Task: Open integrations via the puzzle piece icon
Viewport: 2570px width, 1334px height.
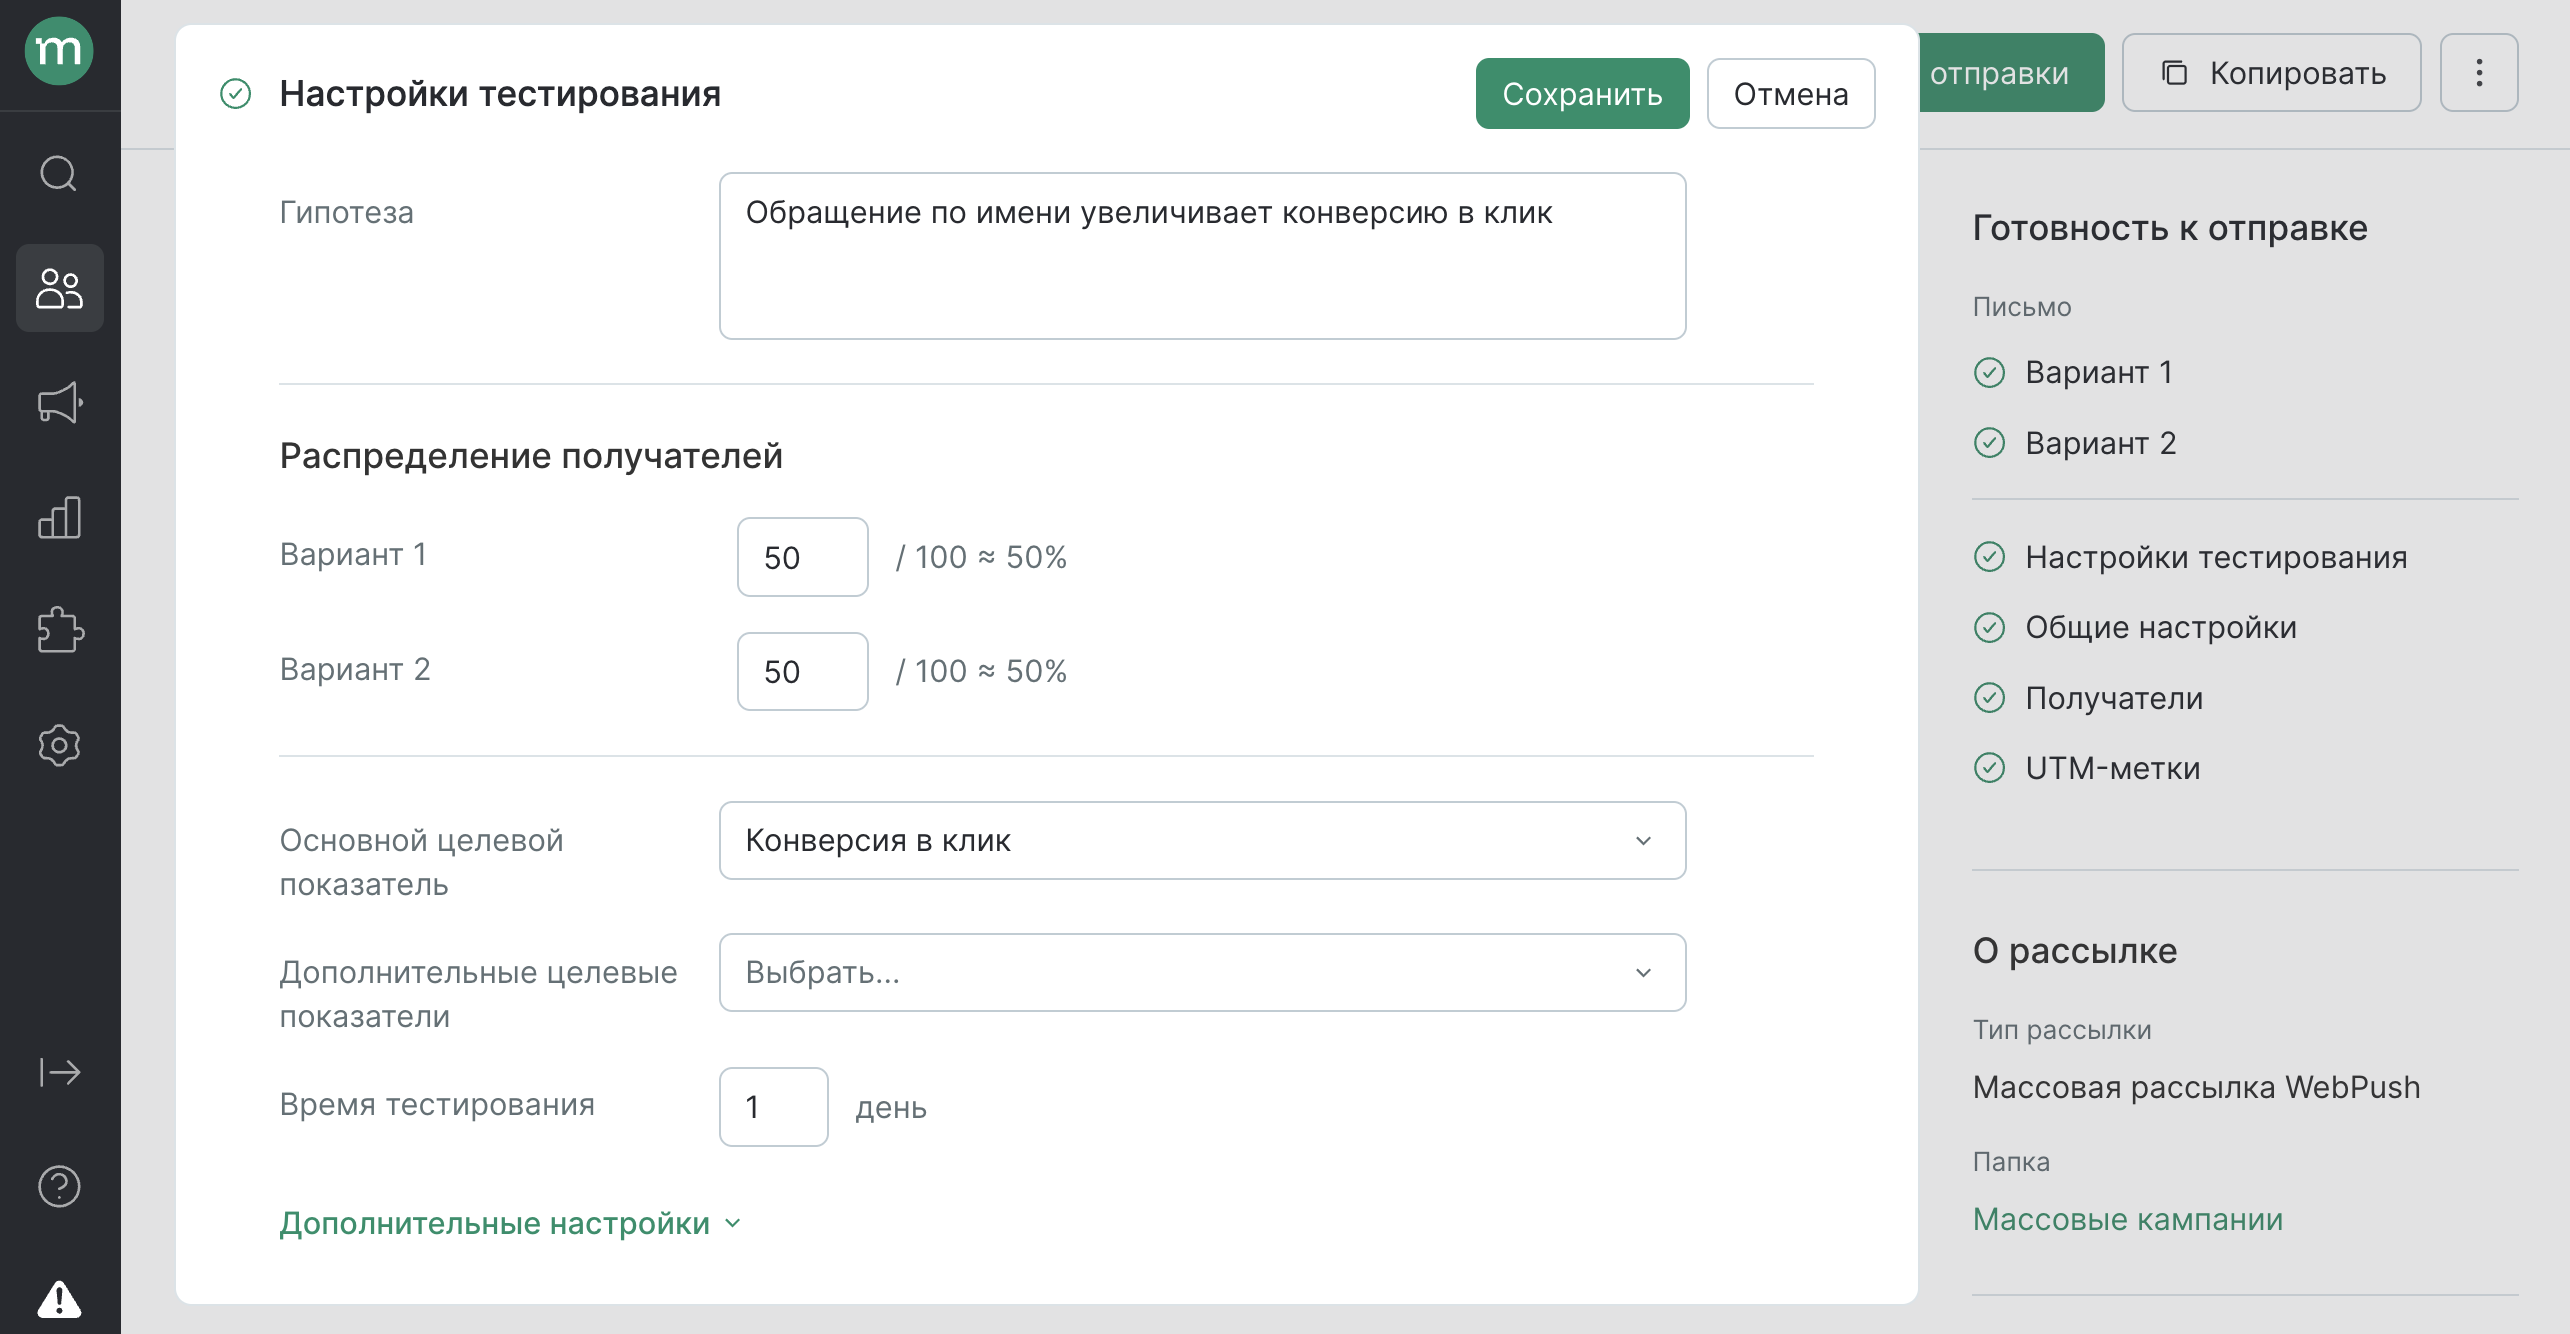Action: (59, 630)
